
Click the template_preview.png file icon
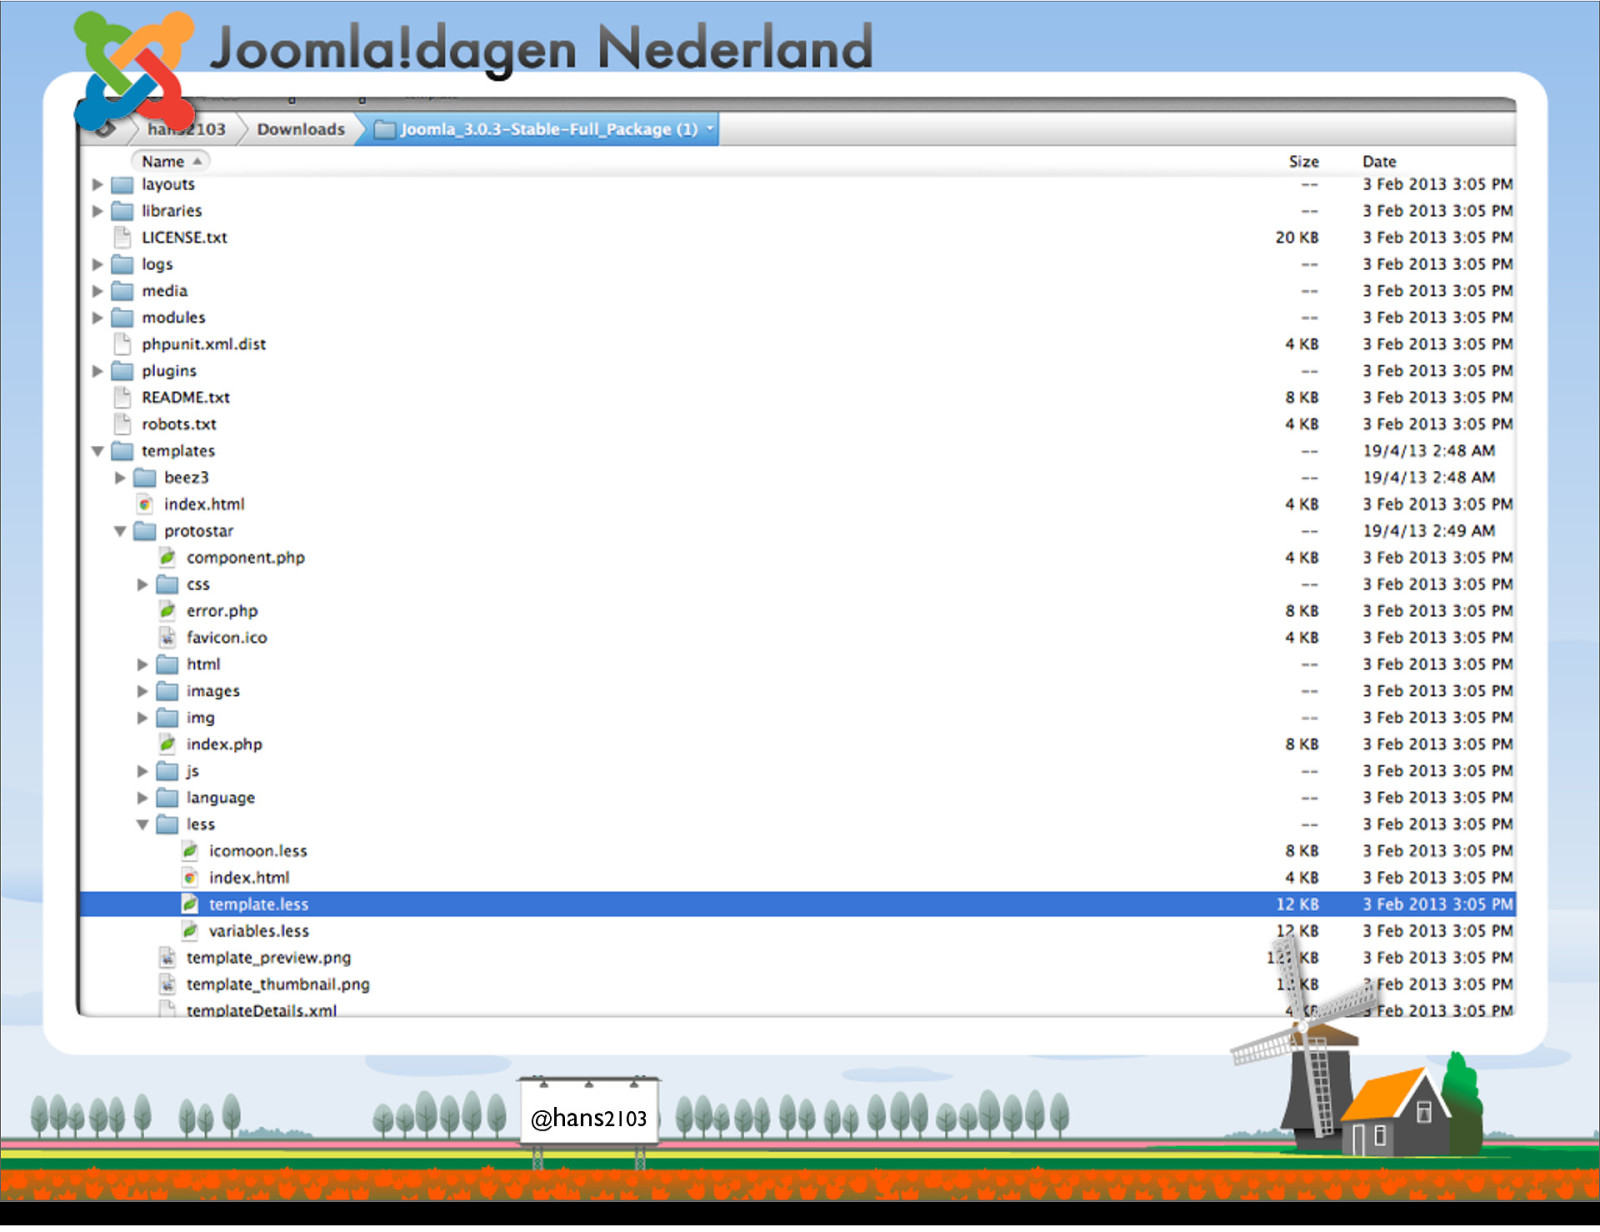coord(167,958)
